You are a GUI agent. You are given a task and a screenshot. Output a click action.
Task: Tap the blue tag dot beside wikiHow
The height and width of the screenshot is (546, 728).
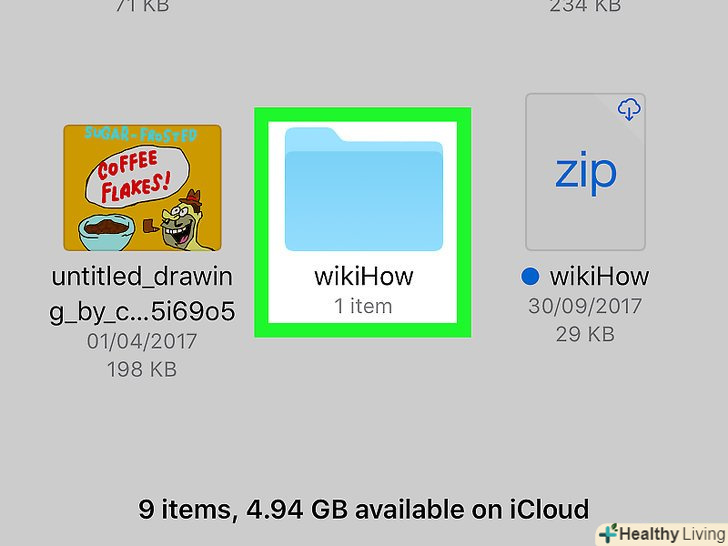530,277
